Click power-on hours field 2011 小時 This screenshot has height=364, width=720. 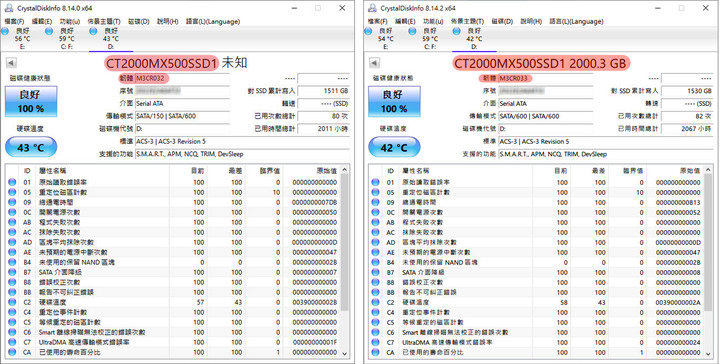(x=324, y=129)
